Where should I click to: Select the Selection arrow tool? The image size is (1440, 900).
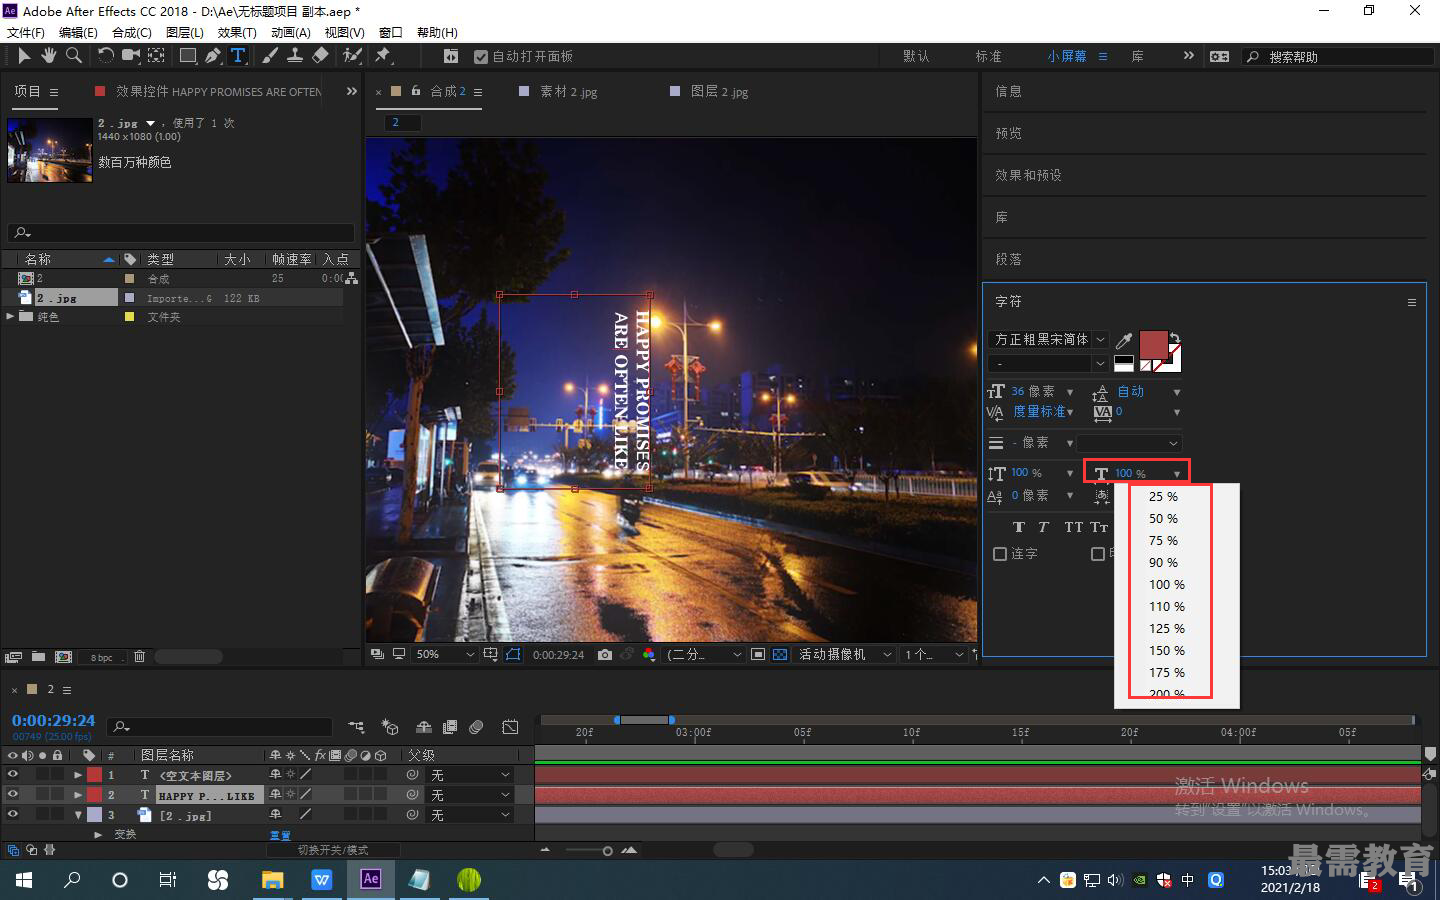coord(24,56)
